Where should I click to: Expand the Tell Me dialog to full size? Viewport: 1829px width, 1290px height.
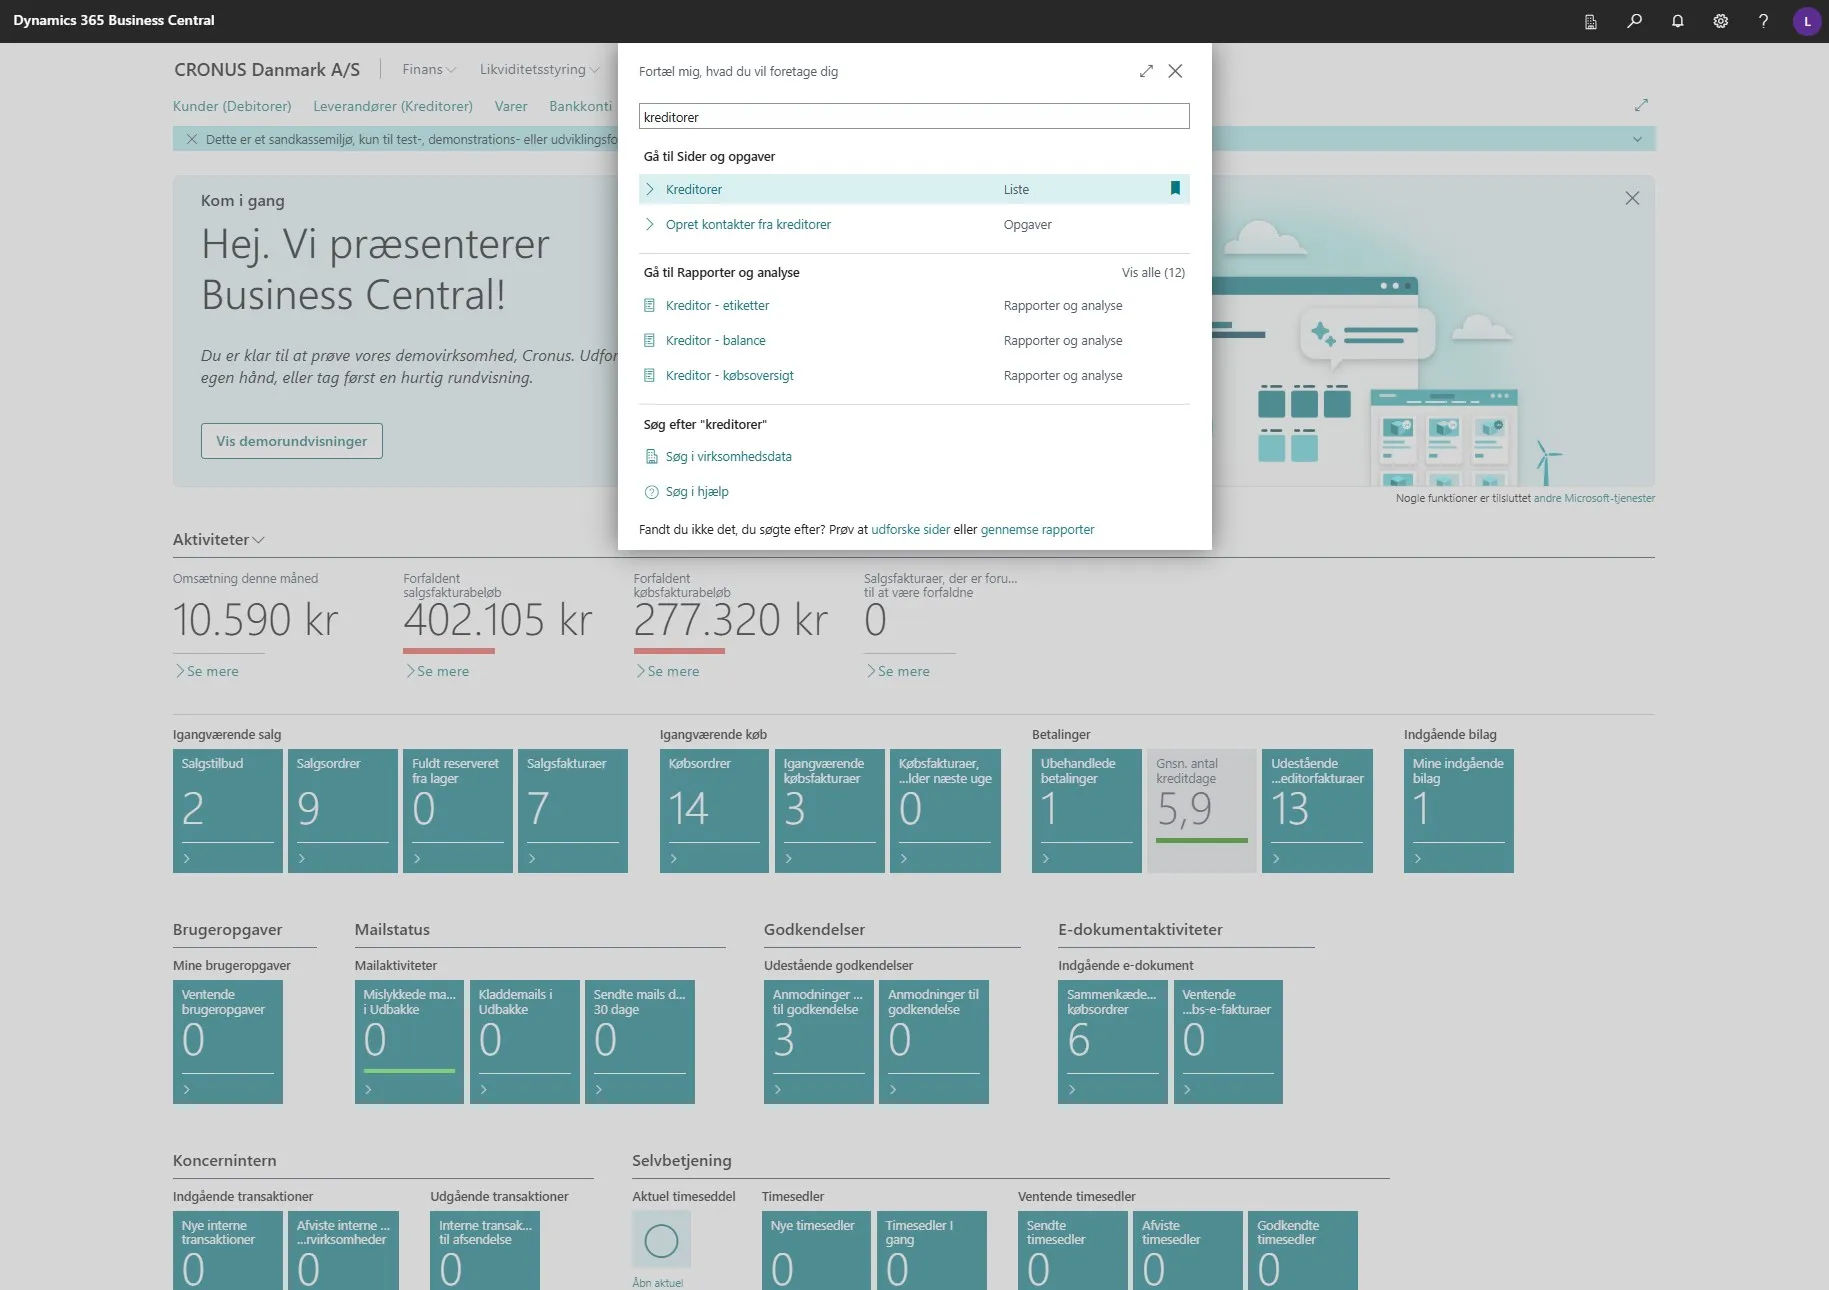[x=1146, y=71]
